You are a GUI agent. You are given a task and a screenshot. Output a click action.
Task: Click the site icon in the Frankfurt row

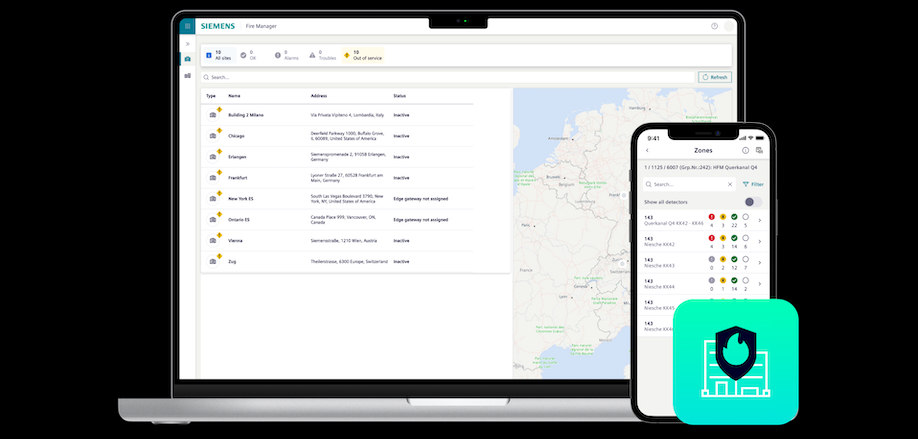point(213,178)
